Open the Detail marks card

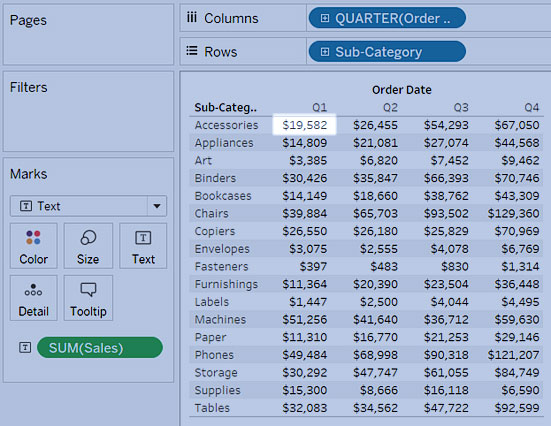(33, 298)
